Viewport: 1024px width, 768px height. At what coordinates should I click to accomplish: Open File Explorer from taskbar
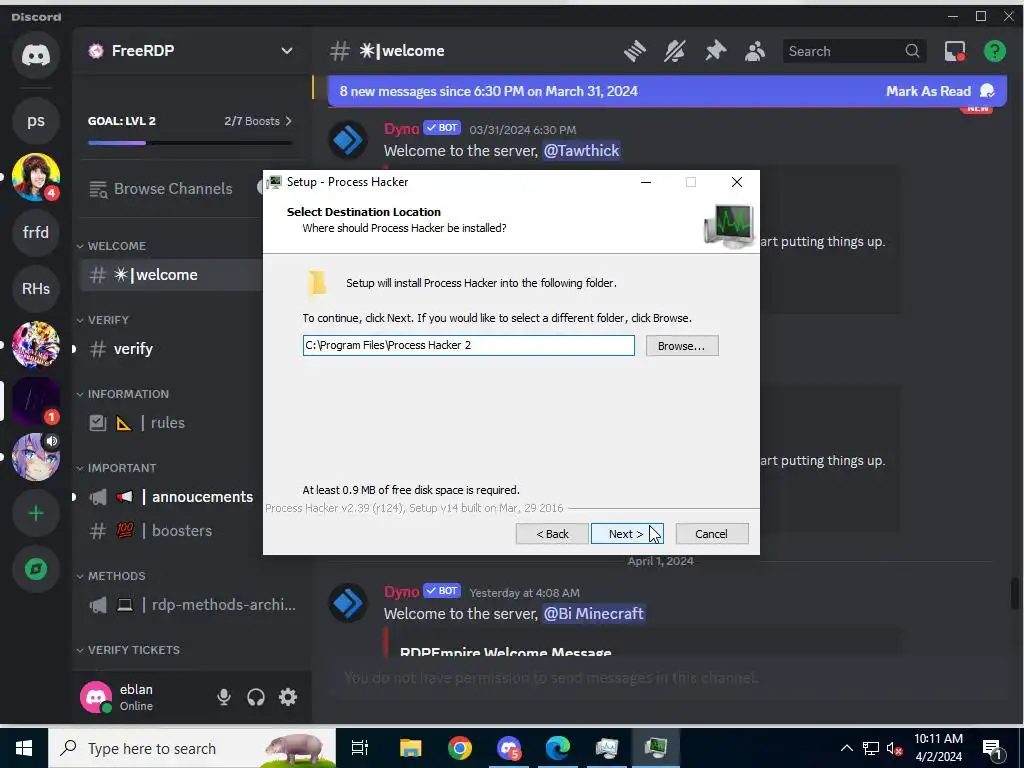click(411, 748)
